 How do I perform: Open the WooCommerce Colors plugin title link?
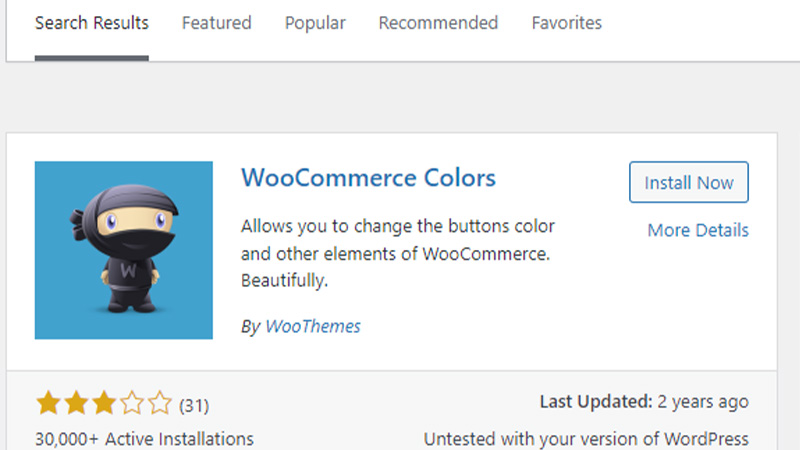[368, 178]
